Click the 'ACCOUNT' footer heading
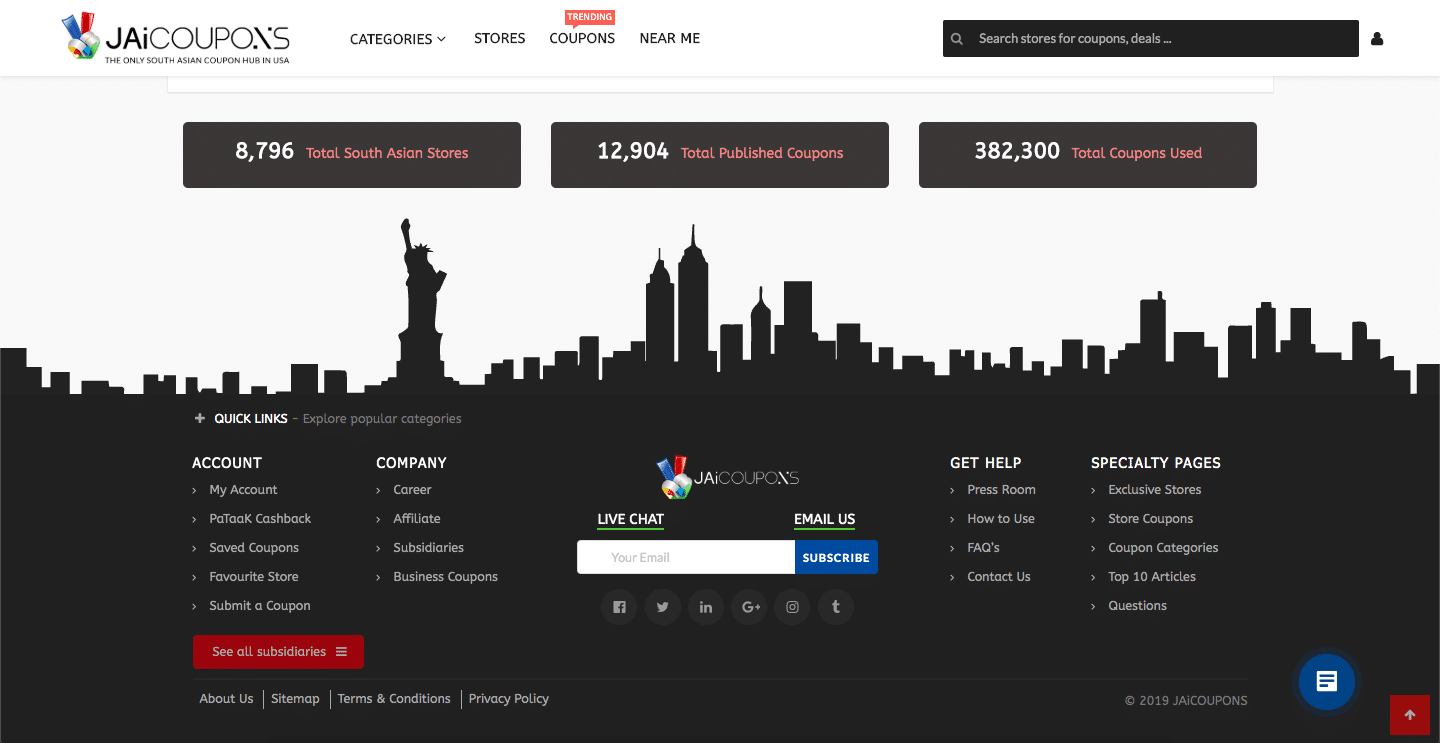 point(227,463)
